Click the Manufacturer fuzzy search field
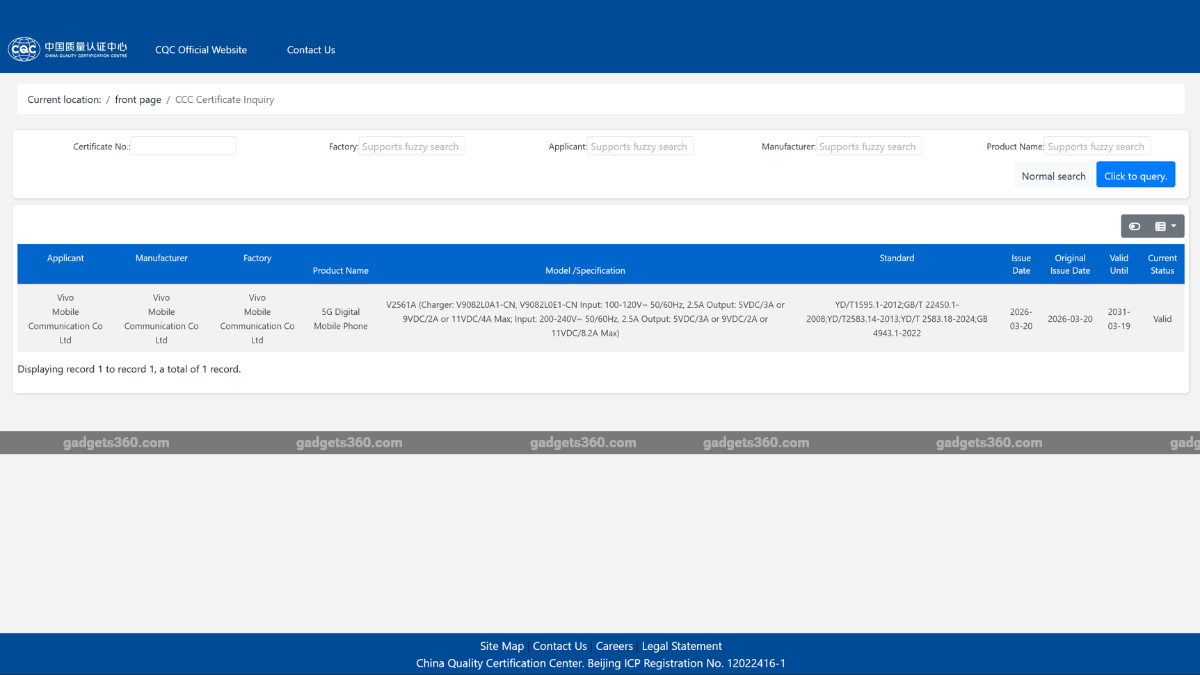Image resolution: width=1200 pixels, height=675 pixels. [869, 146]
